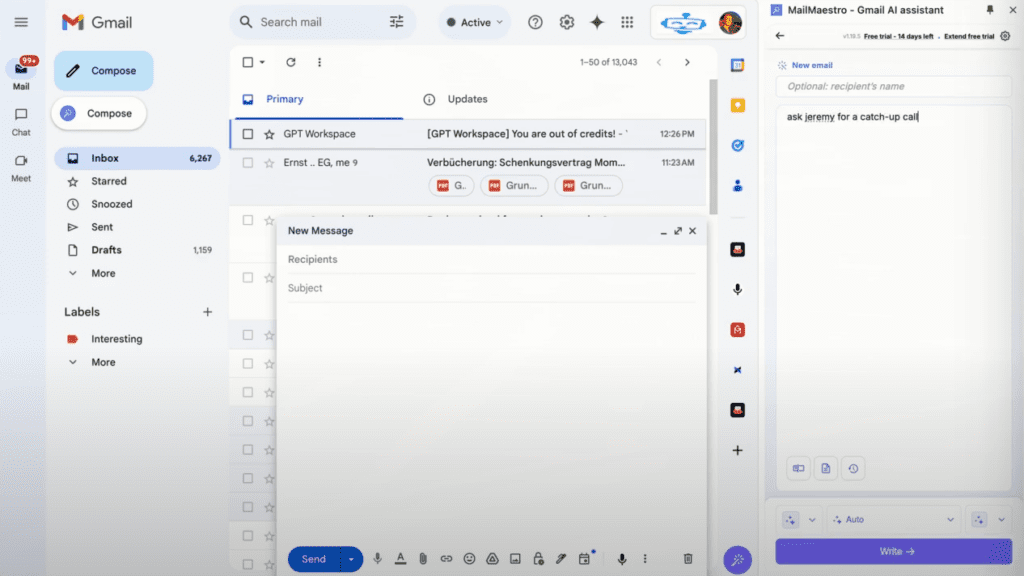The width and height of the screenshot is (1024, 576).
Task: Click the history clock icon in MailMaestro
Action: tap(853, 468)
